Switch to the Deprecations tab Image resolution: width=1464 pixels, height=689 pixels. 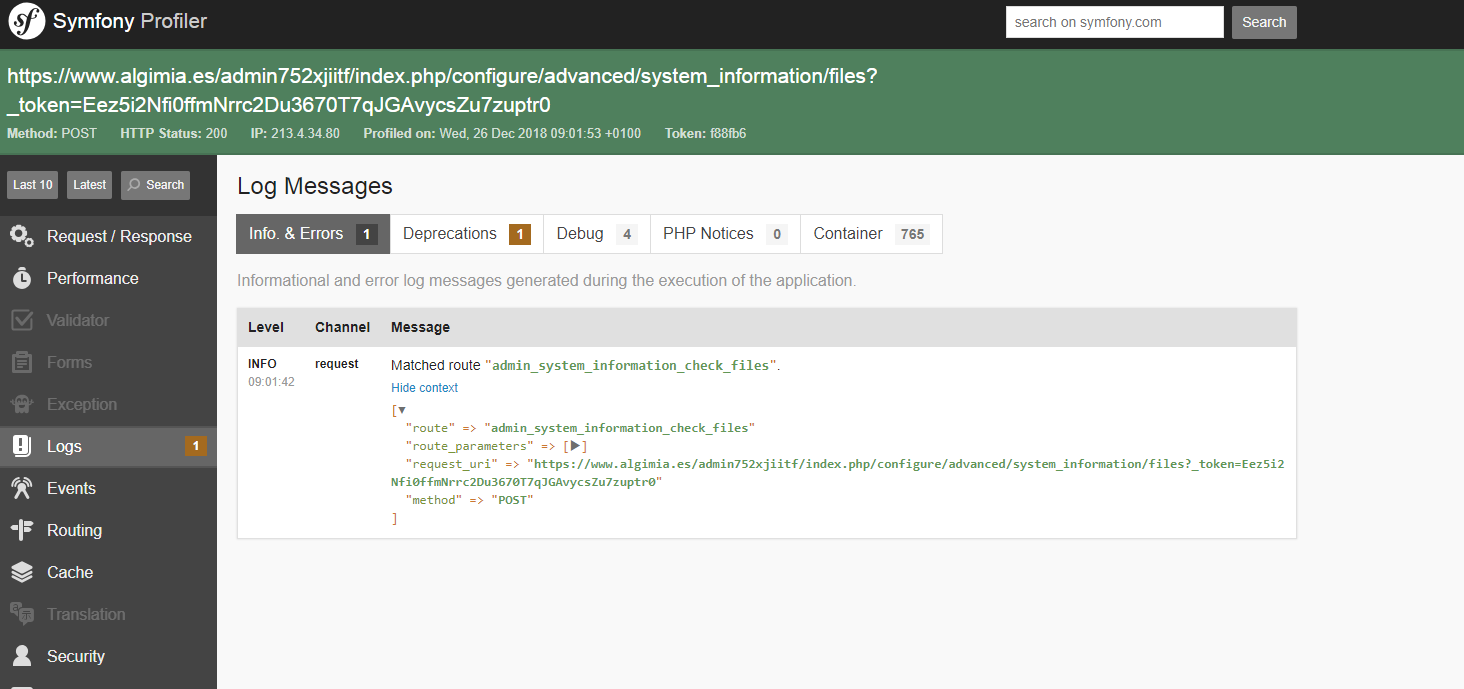coord(466,234)
